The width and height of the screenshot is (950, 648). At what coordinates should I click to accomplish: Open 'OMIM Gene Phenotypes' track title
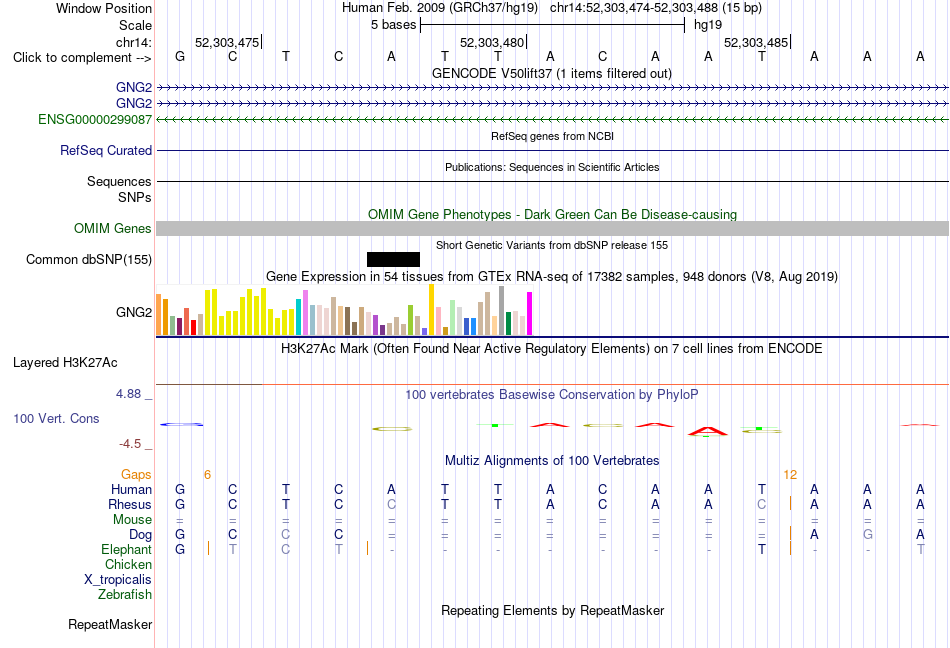(553, 214)
